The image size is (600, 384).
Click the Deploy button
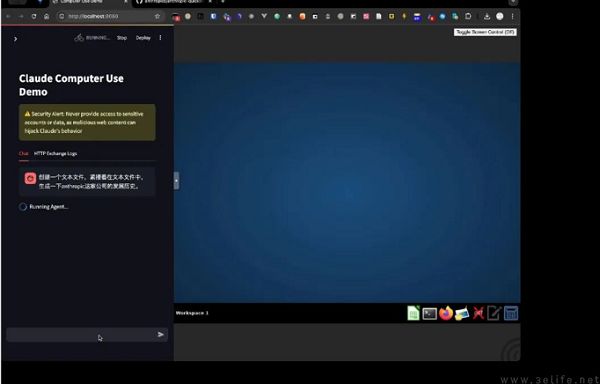click(x=143, y=37)
